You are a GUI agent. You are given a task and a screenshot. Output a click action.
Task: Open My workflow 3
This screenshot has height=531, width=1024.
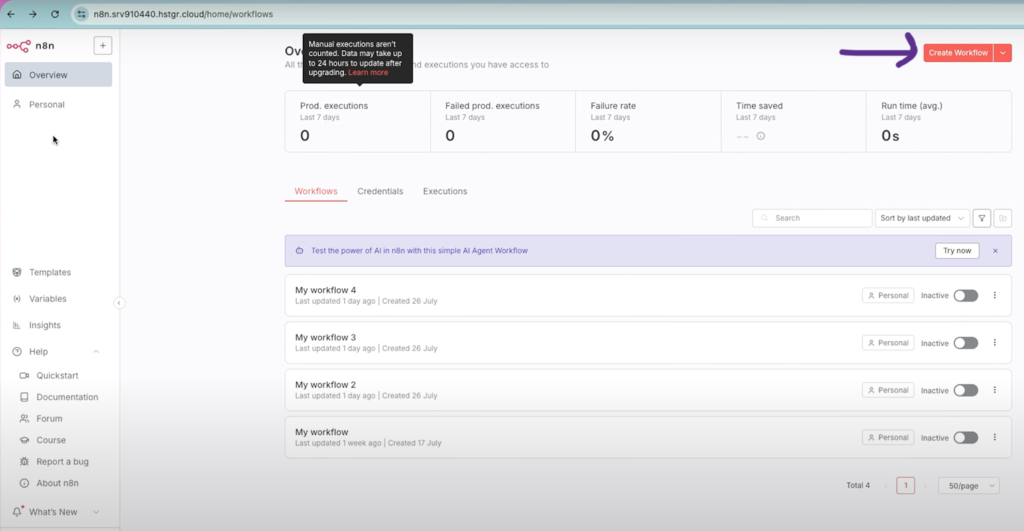tap(325, 338)
